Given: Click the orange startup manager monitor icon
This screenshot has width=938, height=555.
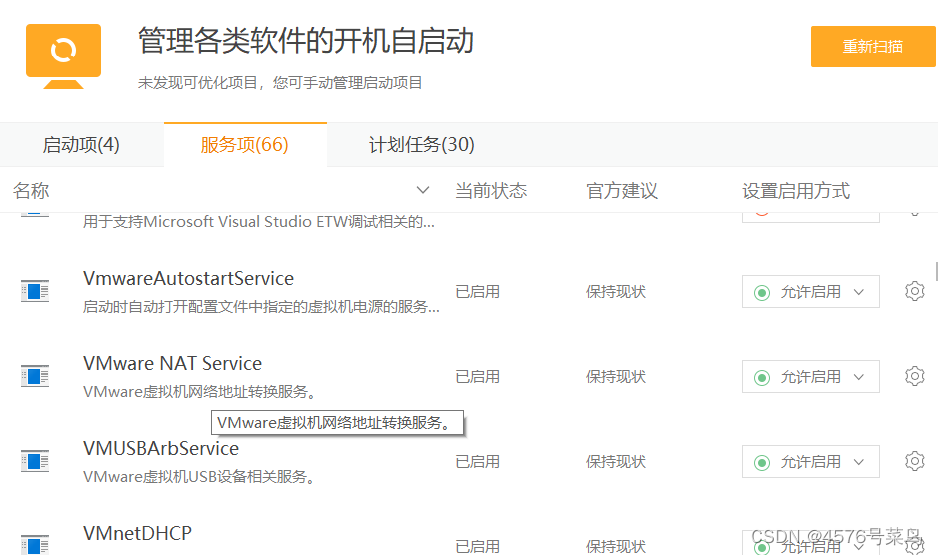Looking at the screenshot, I should point(63,56).
